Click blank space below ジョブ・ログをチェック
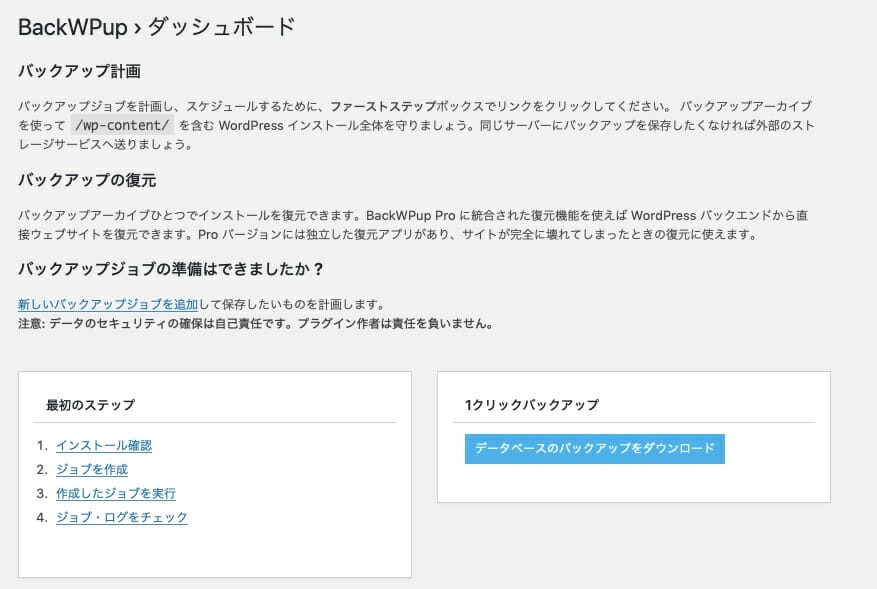 click(215, 551)
